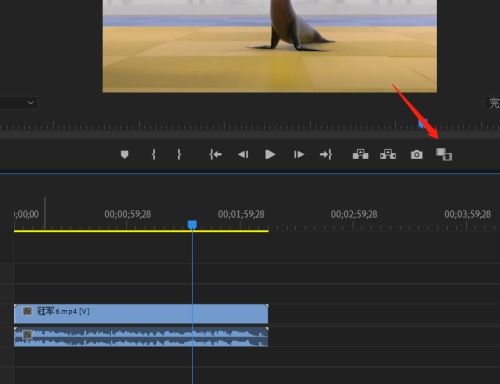Screen dimensions: 500x384
Task: Mark Out point with the right brace button
Action: [x=179, y=154]
